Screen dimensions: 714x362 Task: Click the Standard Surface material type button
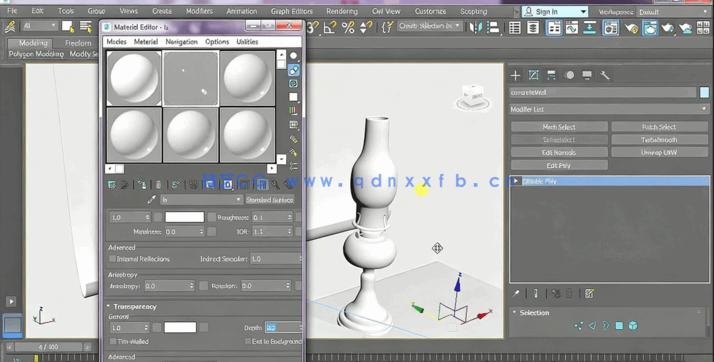(x=270, y=200)
